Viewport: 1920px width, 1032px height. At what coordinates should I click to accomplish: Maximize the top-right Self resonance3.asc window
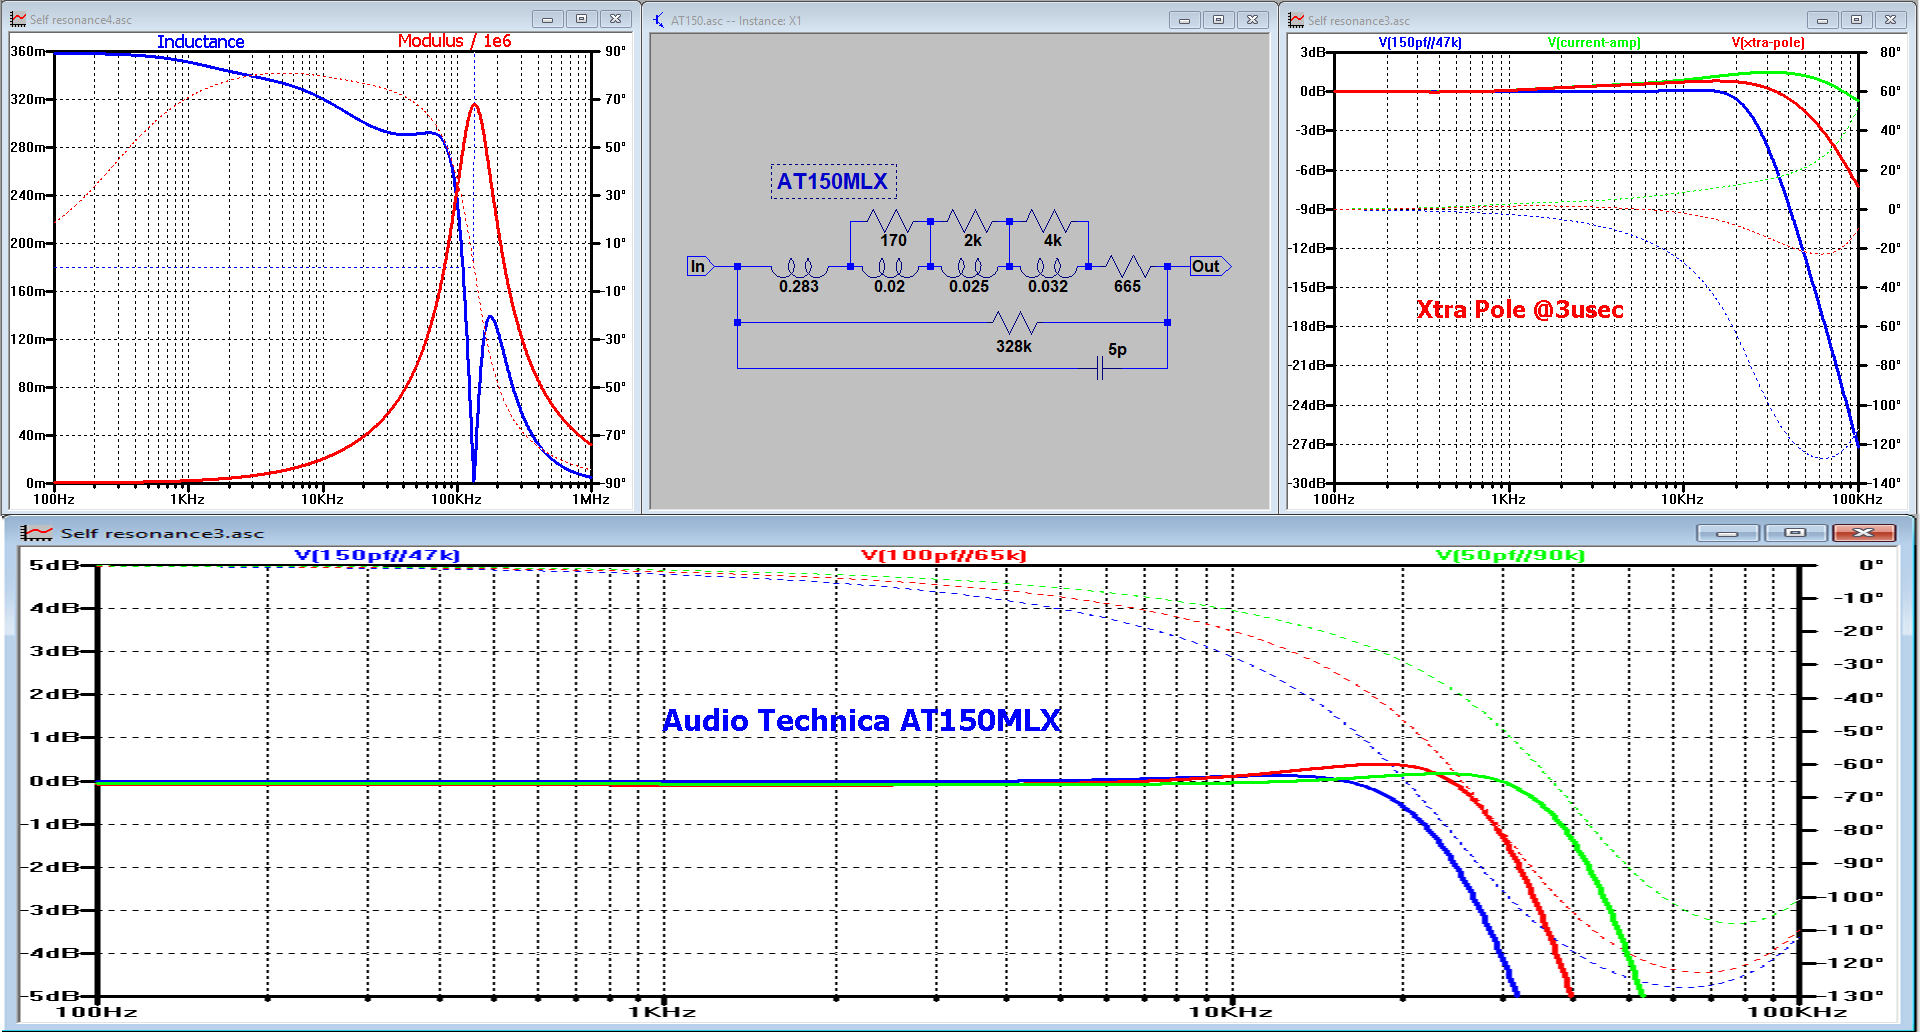[x=1856, y=20]
